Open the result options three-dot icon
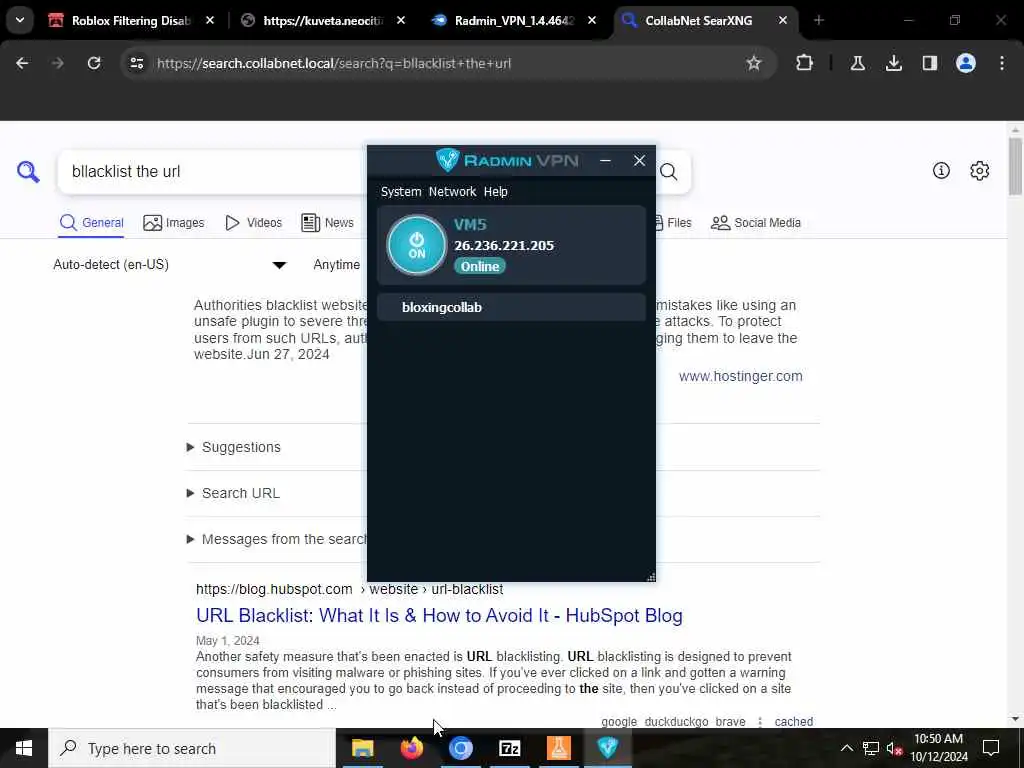This screenshot has width=1024, height=768. click(x=760, y=722)
